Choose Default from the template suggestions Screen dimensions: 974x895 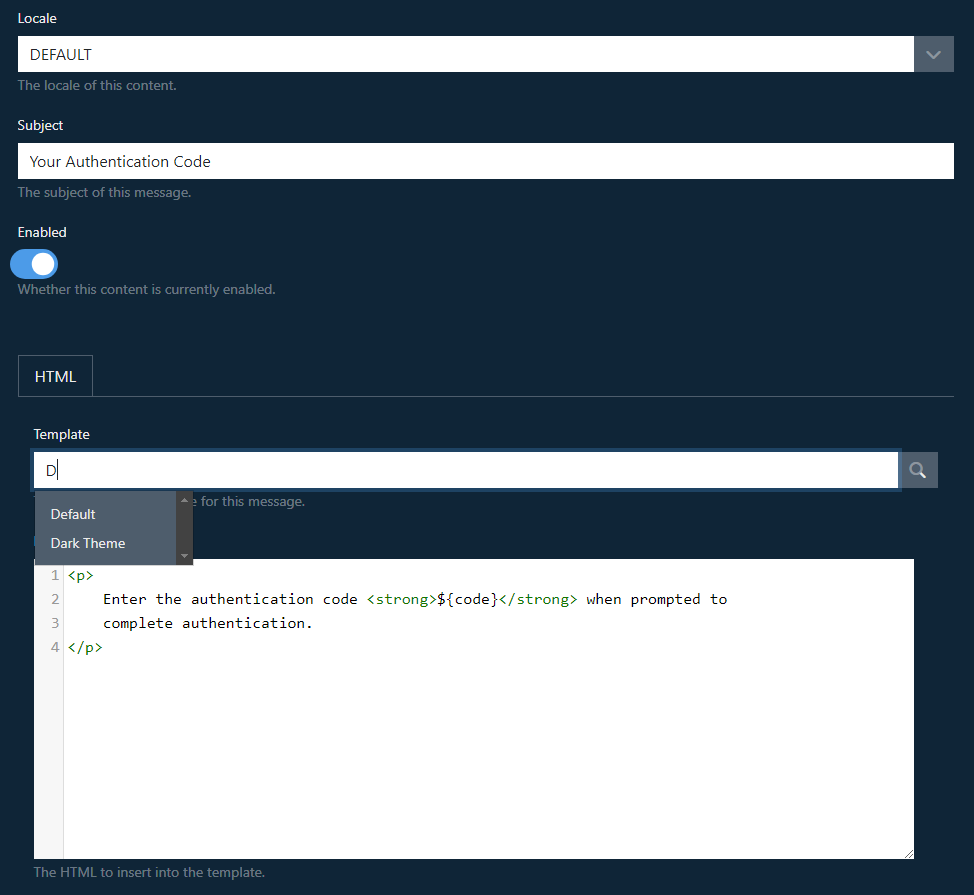(x=74, y=514)
